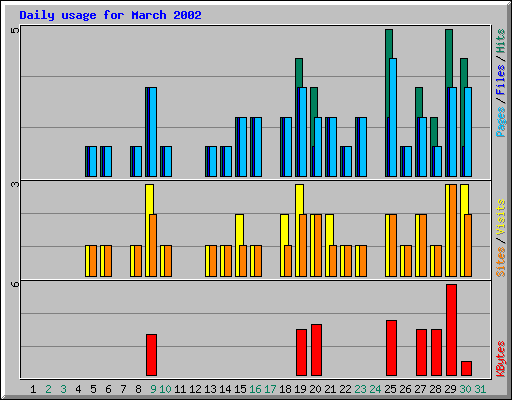
Task: Click the y-axis value "6" of bottom chart
Action: [15, 284]
